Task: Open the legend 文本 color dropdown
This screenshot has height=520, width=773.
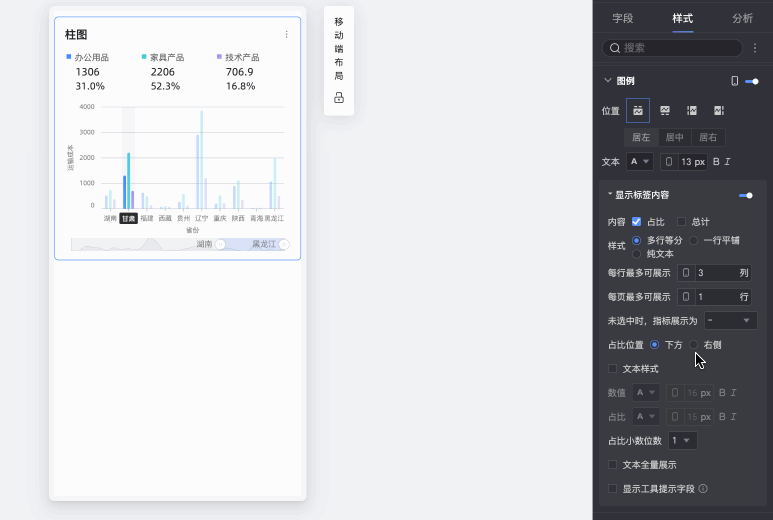Action: pos(640,162)
